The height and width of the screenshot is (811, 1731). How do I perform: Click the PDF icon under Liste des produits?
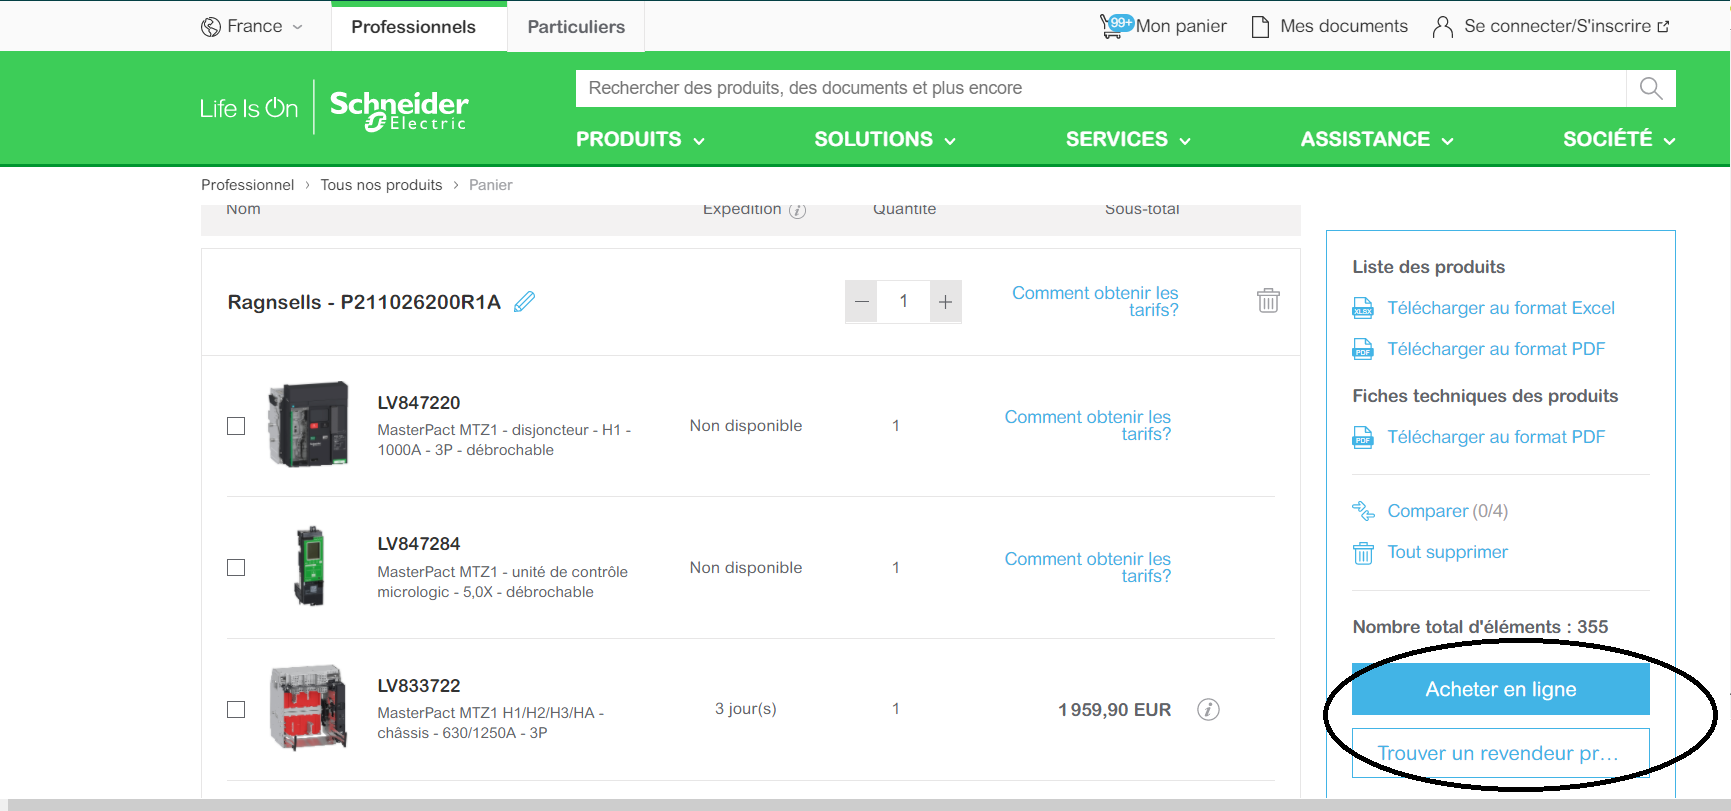1363,349
